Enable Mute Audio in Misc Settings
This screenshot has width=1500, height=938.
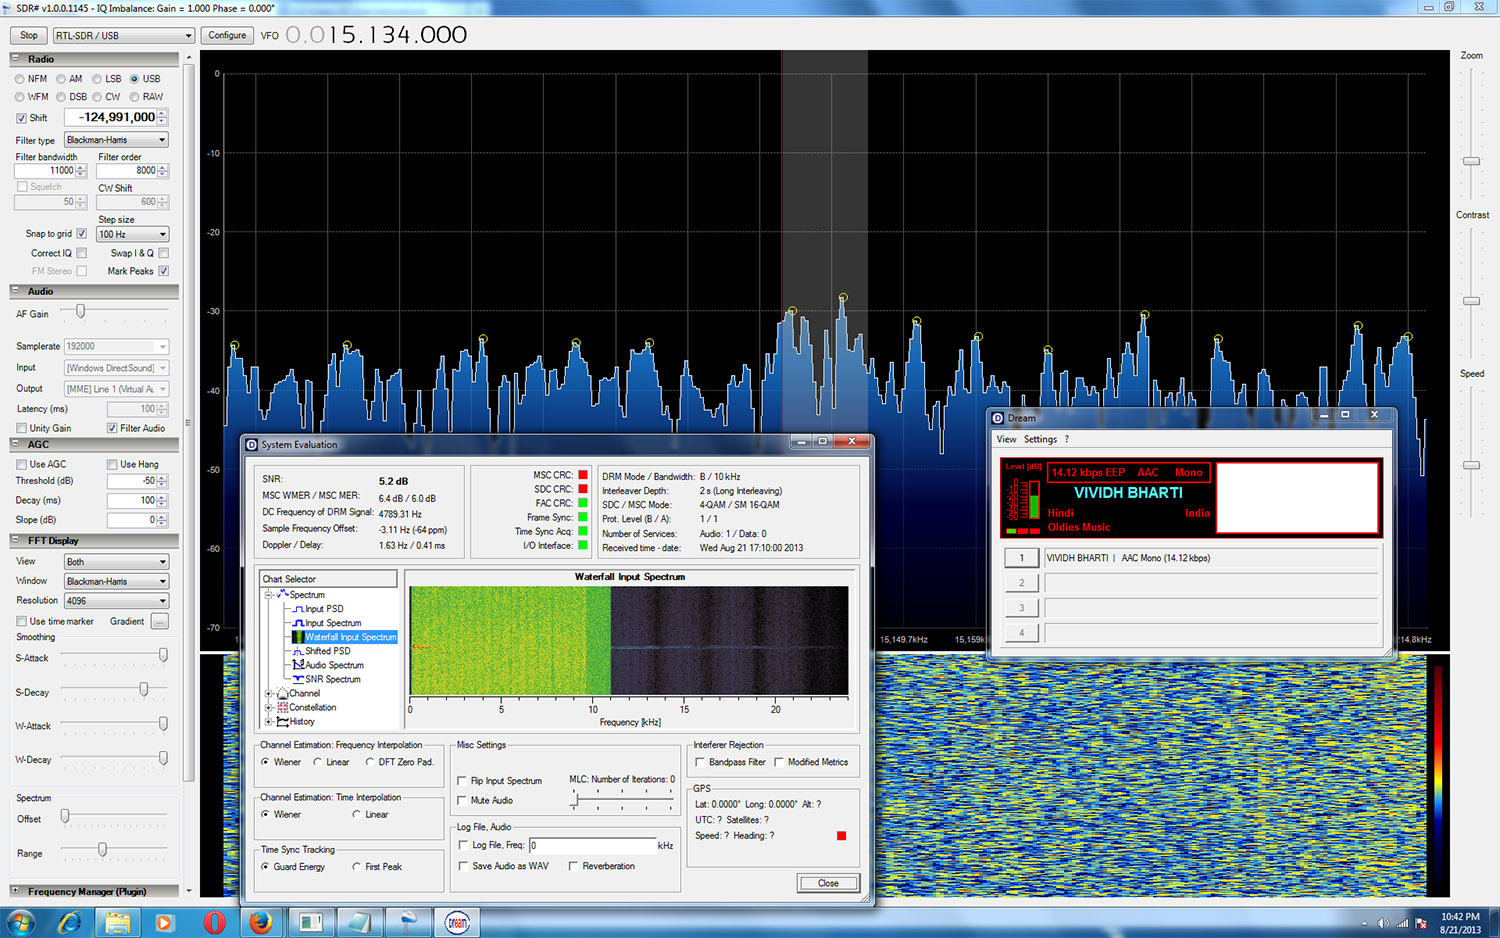click(461, 801)
